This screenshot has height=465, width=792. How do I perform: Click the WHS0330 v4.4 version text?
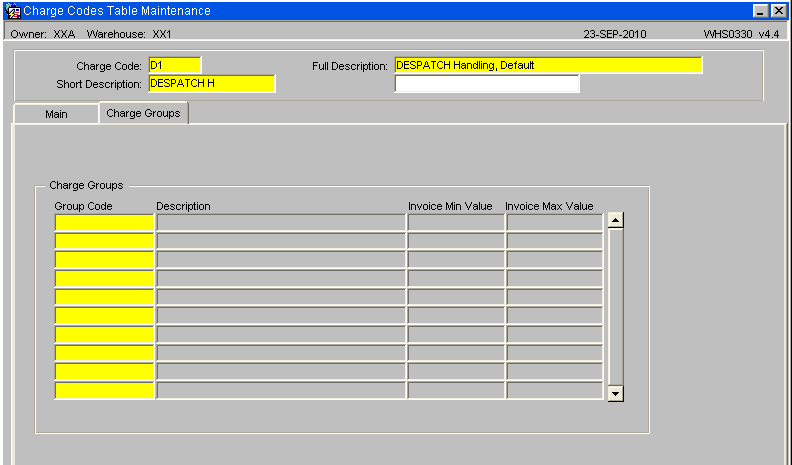(x=741, y=34)
